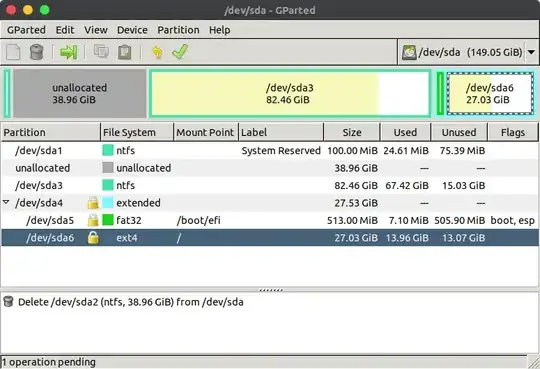Undo last operation with yellow arrow icon
Viewport: 540px width, 369px height.
[157, 52]
